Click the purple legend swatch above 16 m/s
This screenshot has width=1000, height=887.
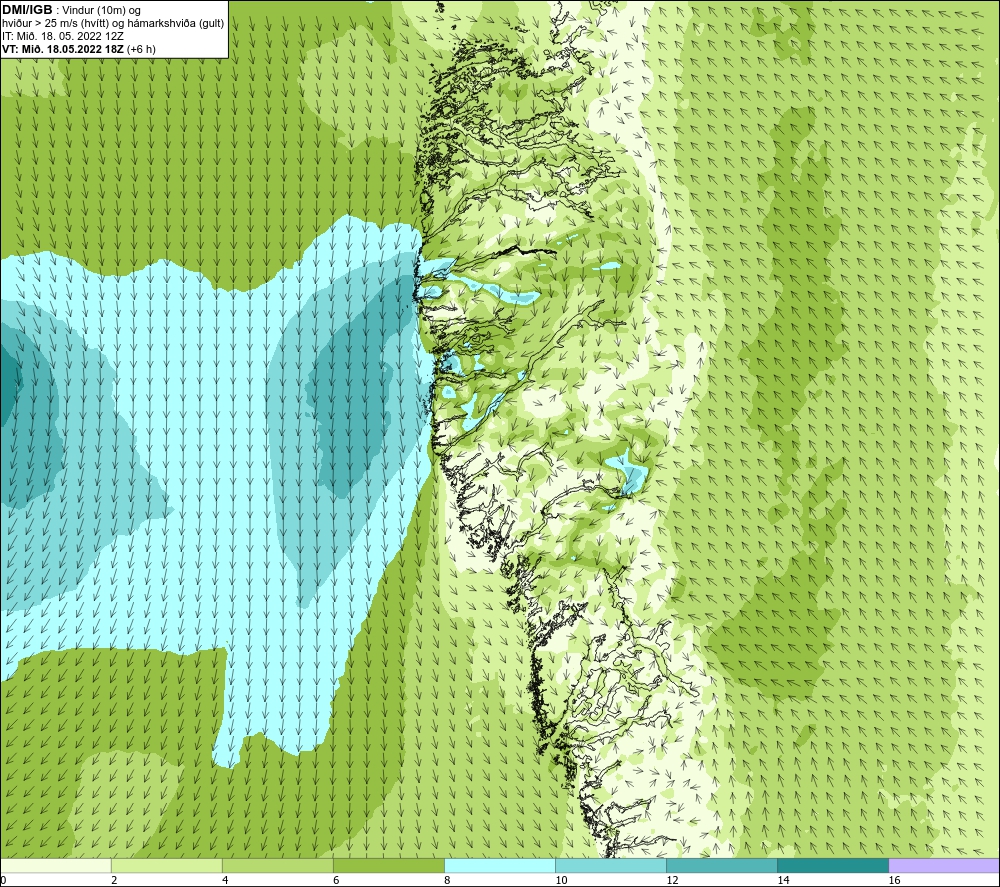944,866
